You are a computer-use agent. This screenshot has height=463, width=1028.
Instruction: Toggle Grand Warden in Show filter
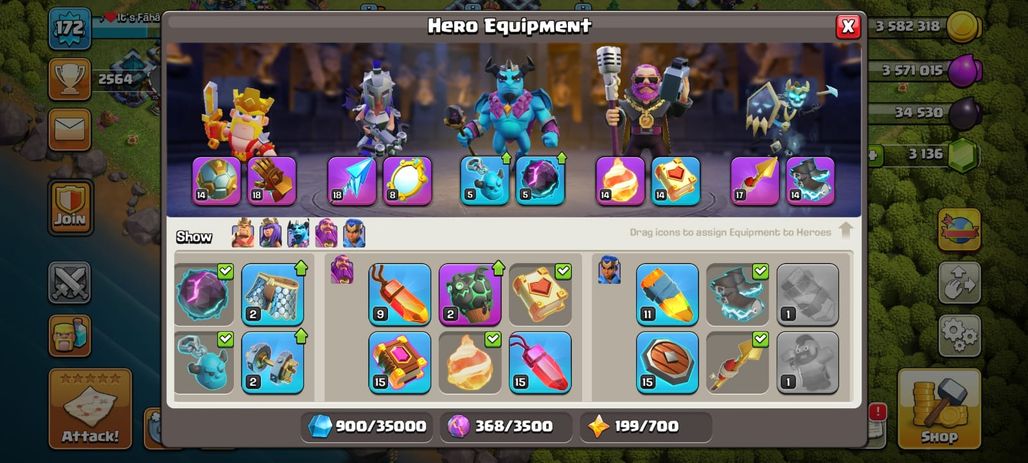[x=326, y=233]
